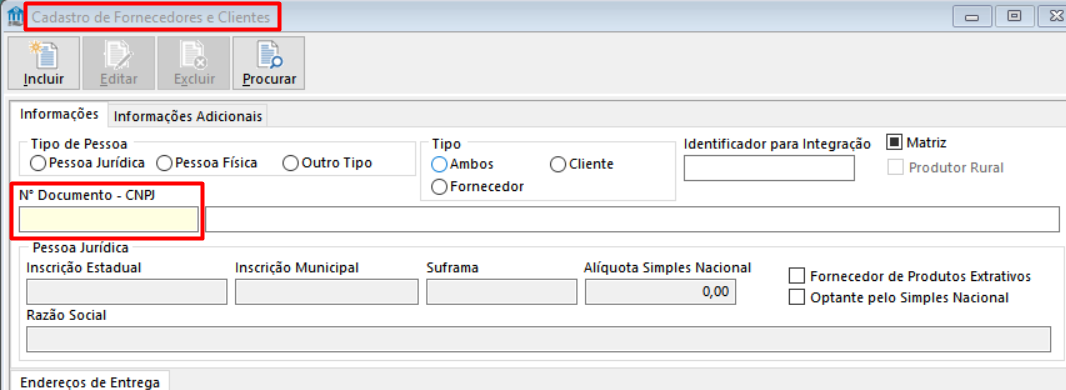Toggle the Produtor Rural checkbox
1066x390 pixels.
click(896, 167)
